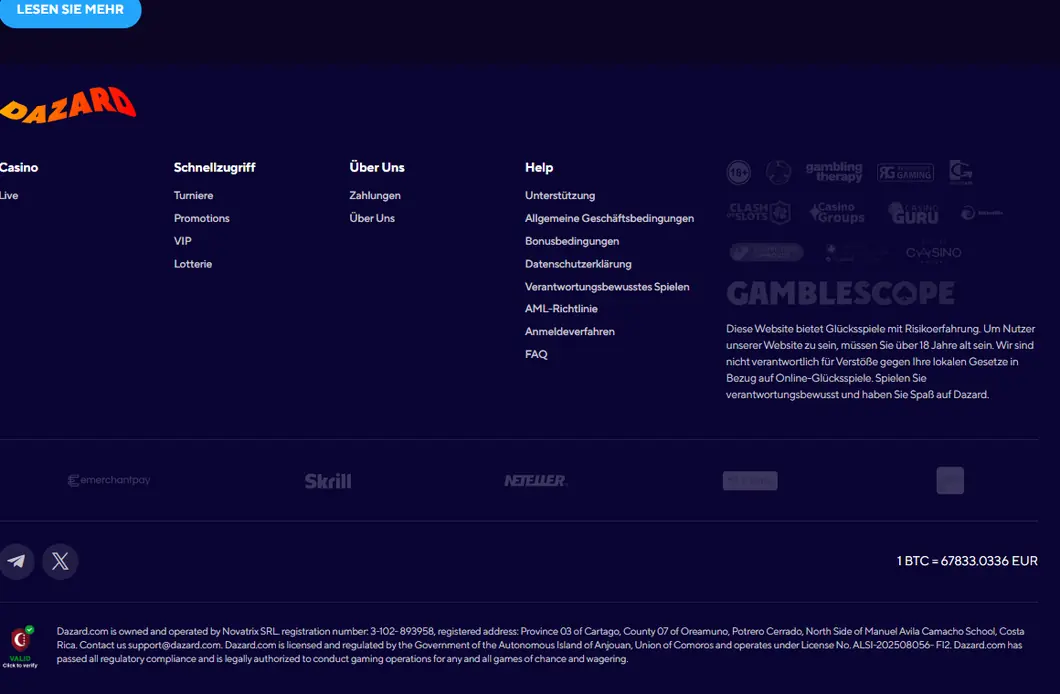Go to the Promotions page

point(201,218)
